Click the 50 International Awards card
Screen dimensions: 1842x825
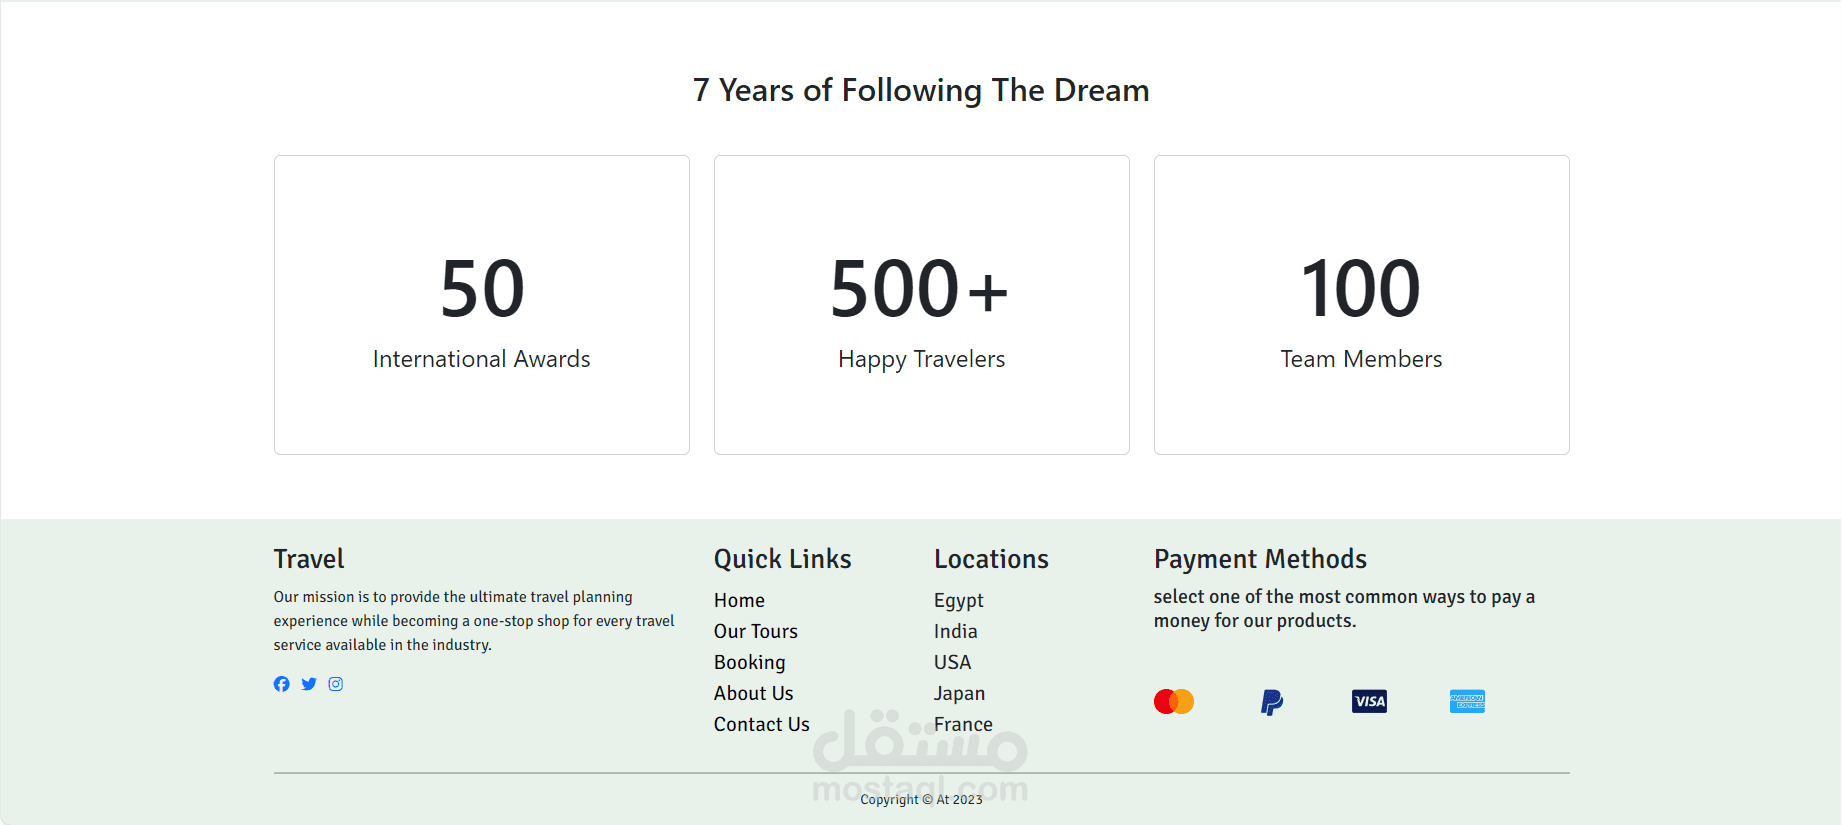482,305
